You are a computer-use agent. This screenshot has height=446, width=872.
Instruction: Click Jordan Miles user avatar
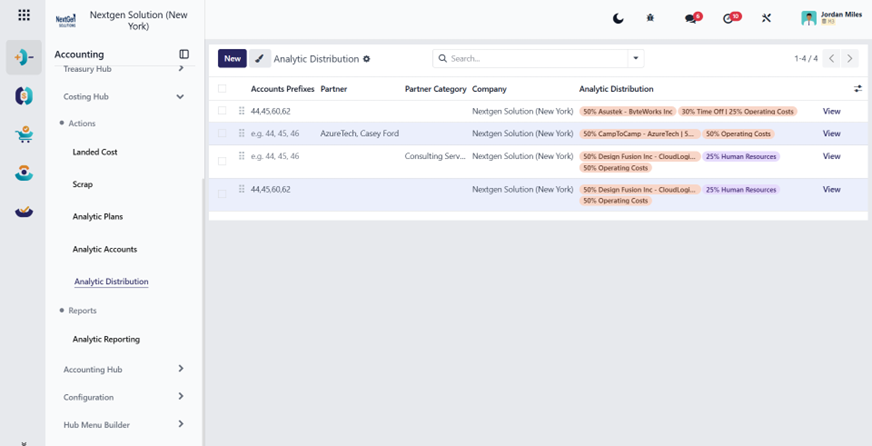(809, 18)
